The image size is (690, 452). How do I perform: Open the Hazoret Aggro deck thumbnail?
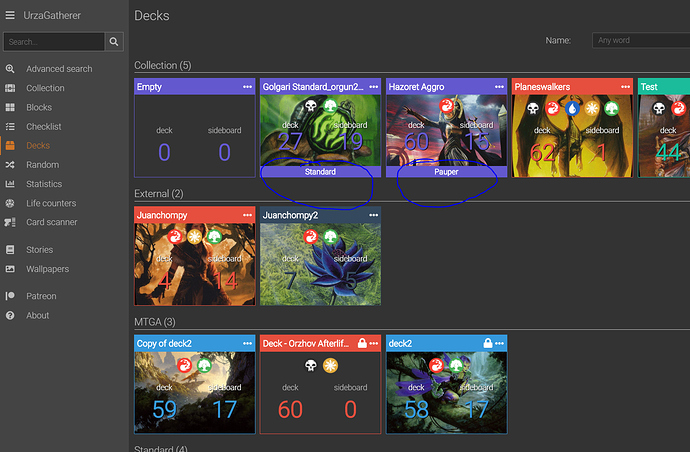coord(446,130)
